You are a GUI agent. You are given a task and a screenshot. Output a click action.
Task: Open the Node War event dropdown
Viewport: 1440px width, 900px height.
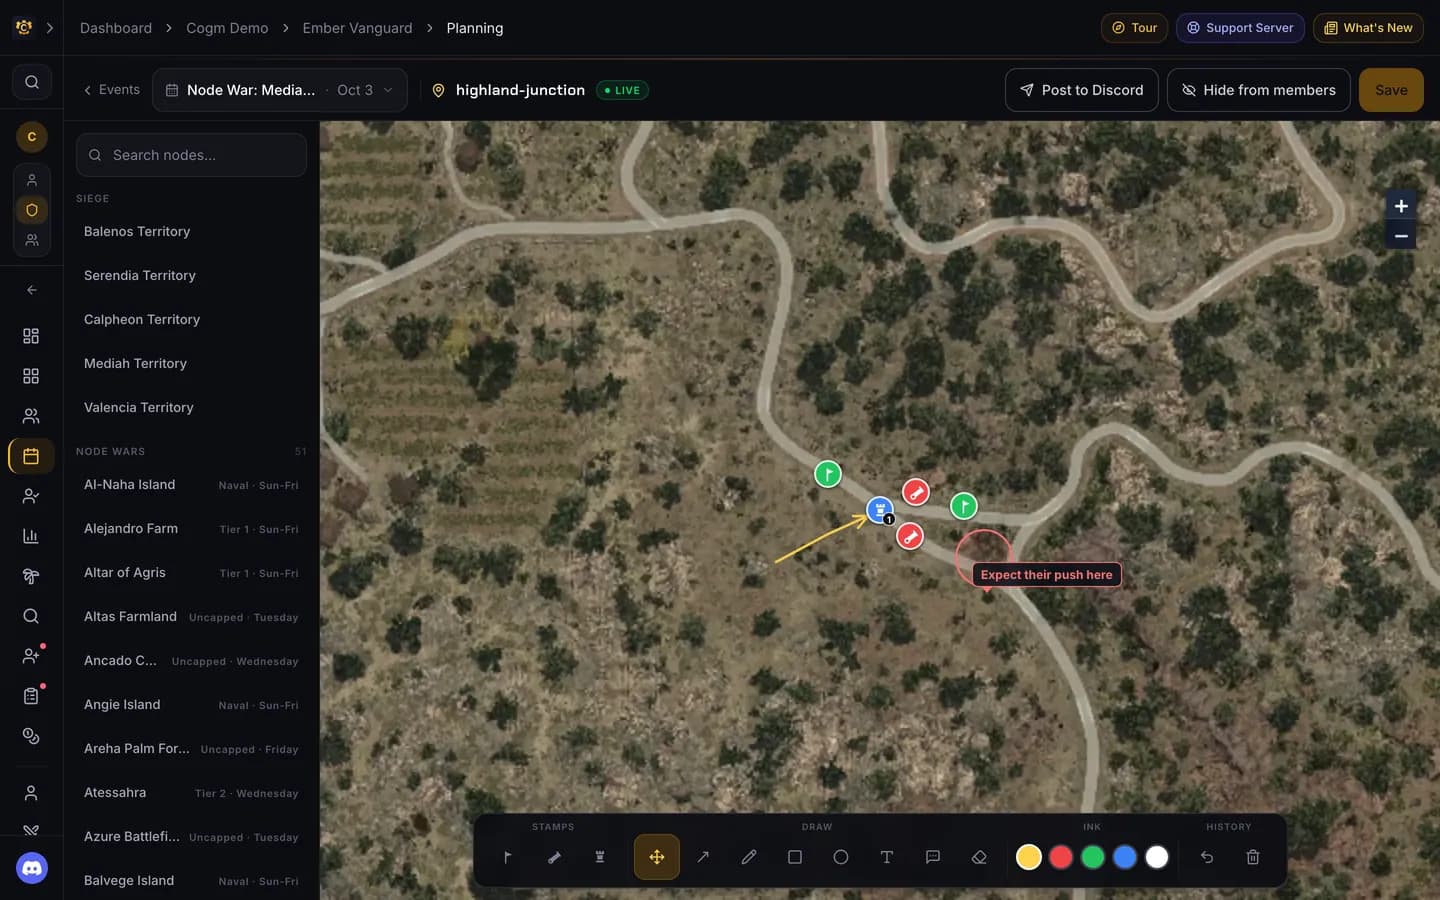[x=280, y=90]
